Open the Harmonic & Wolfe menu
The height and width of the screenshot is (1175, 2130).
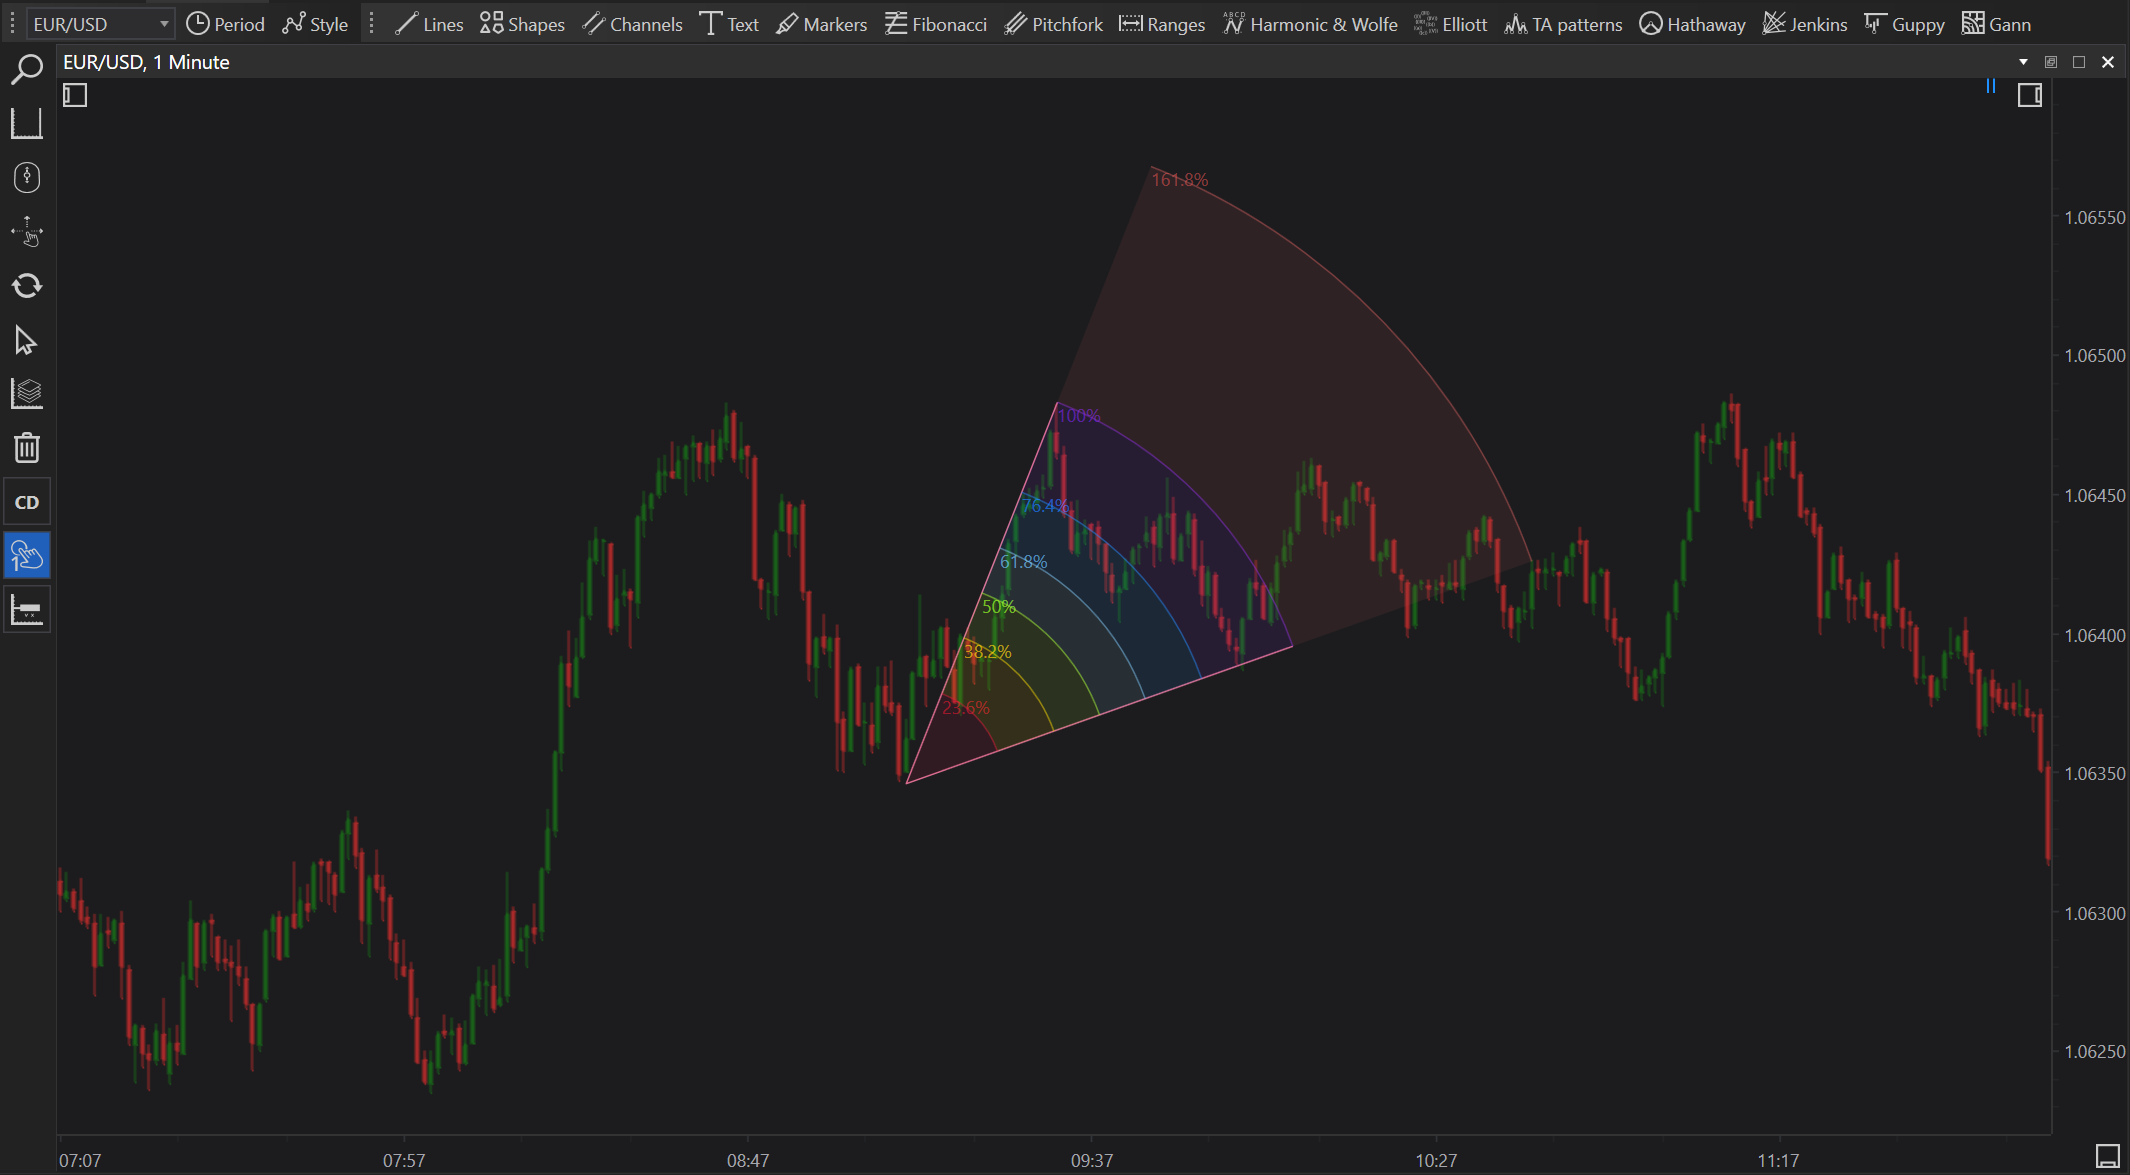tap(1310, 24)
